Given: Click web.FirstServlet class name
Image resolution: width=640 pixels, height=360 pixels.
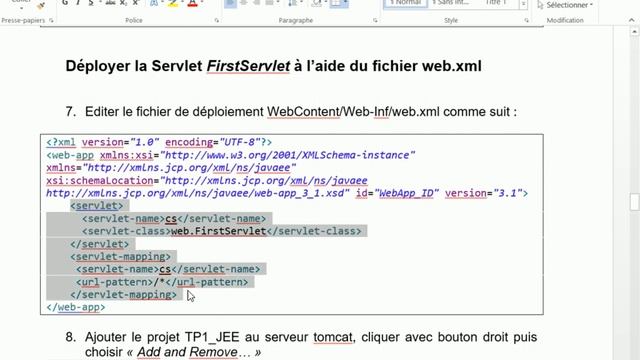Looking at the screenshot, I should coord(218,231).
